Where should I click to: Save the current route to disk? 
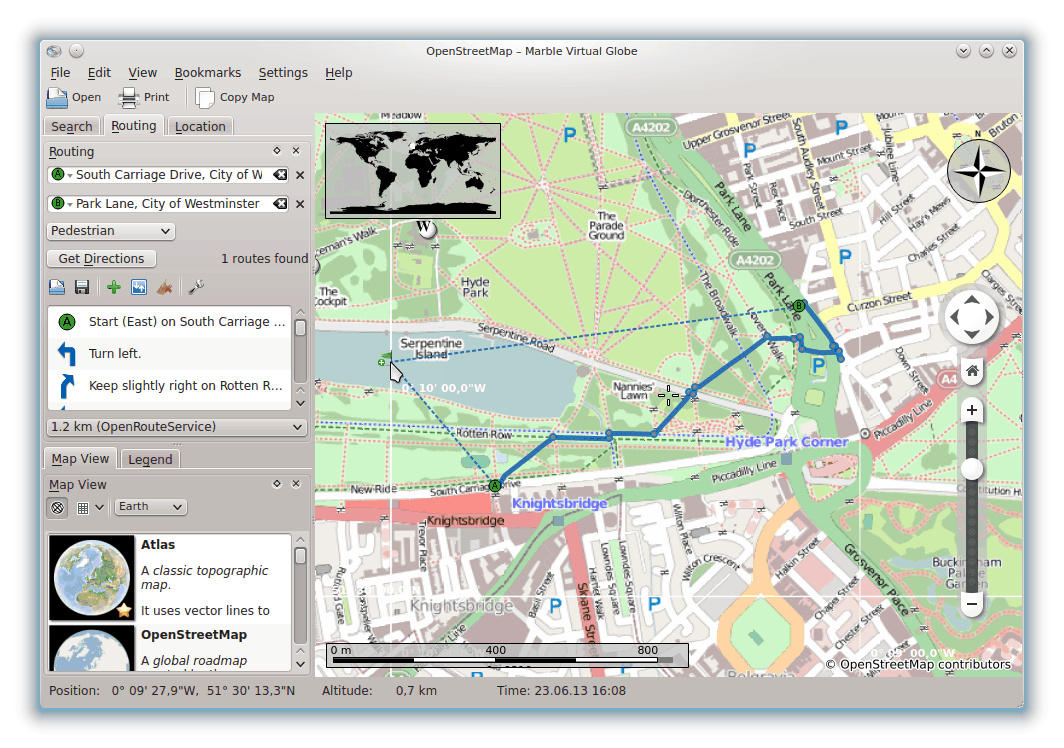pyautogui.click(x=82, y=287)
